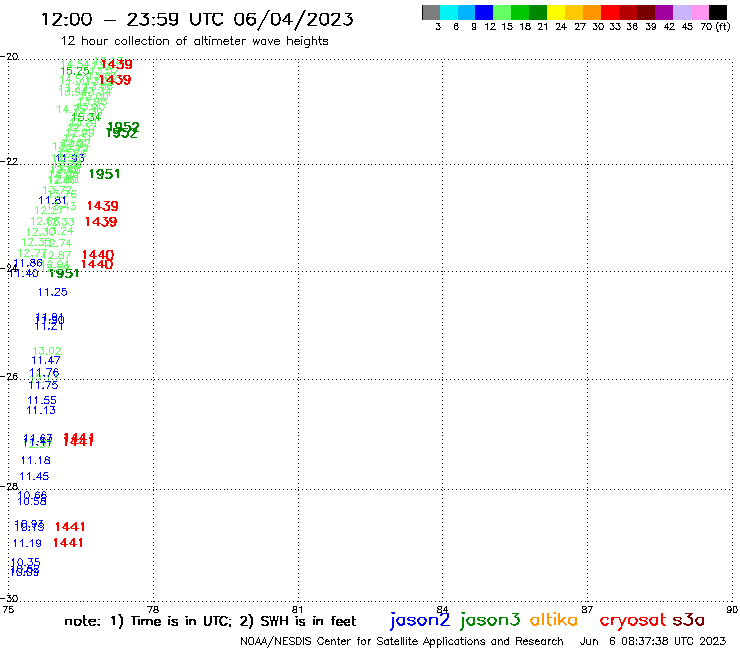Click the jason2 satellite label
The height and width of the screenshot is (650, 740).
[x=420, y=620]
